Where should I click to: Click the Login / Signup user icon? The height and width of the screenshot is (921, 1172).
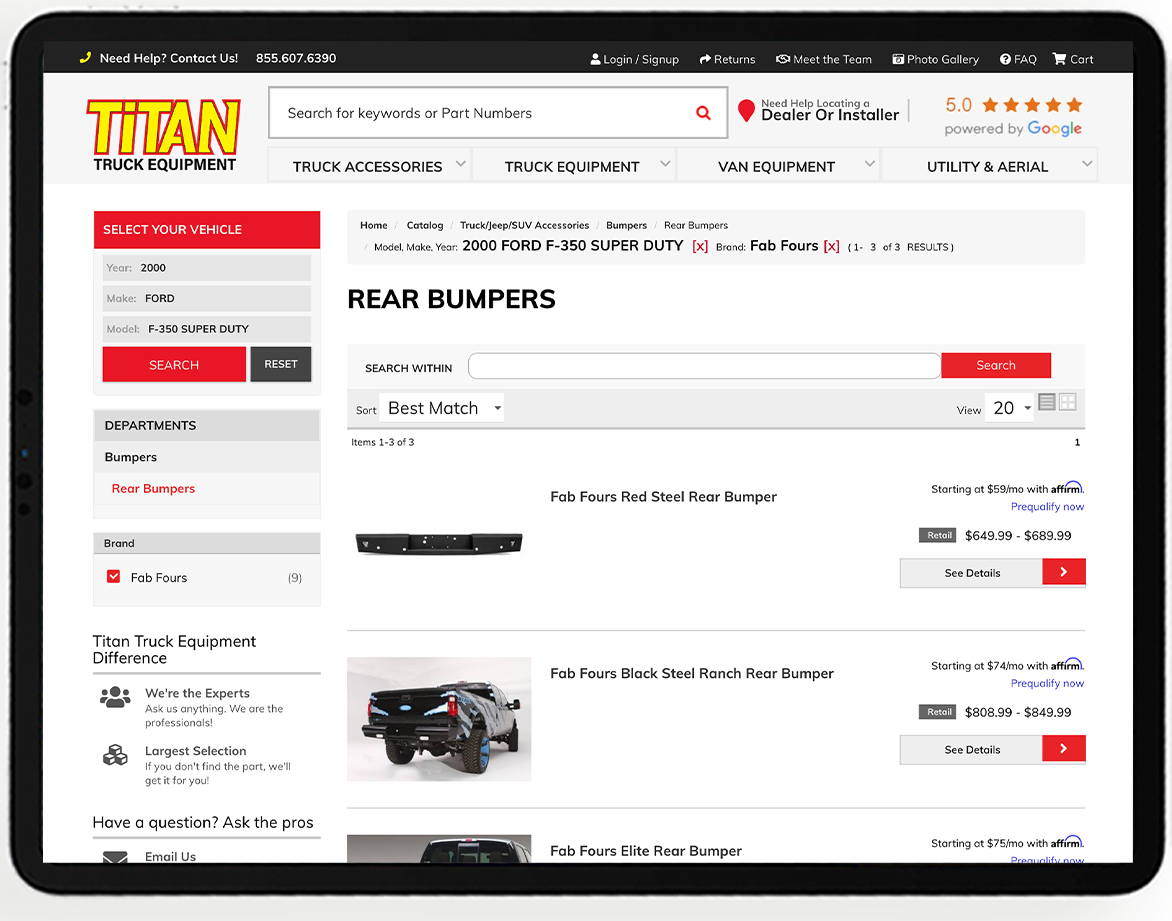(596, 59)
